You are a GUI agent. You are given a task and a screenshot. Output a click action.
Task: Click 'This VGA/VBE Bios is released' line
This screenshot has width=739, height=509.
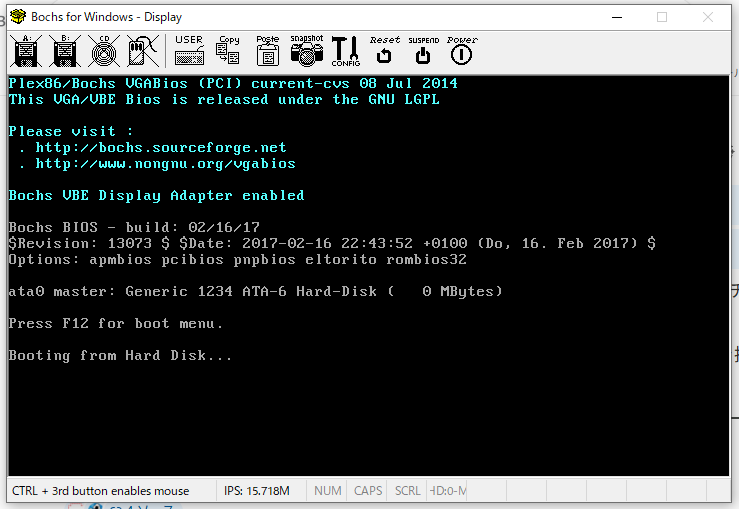(x=224, y=99)
